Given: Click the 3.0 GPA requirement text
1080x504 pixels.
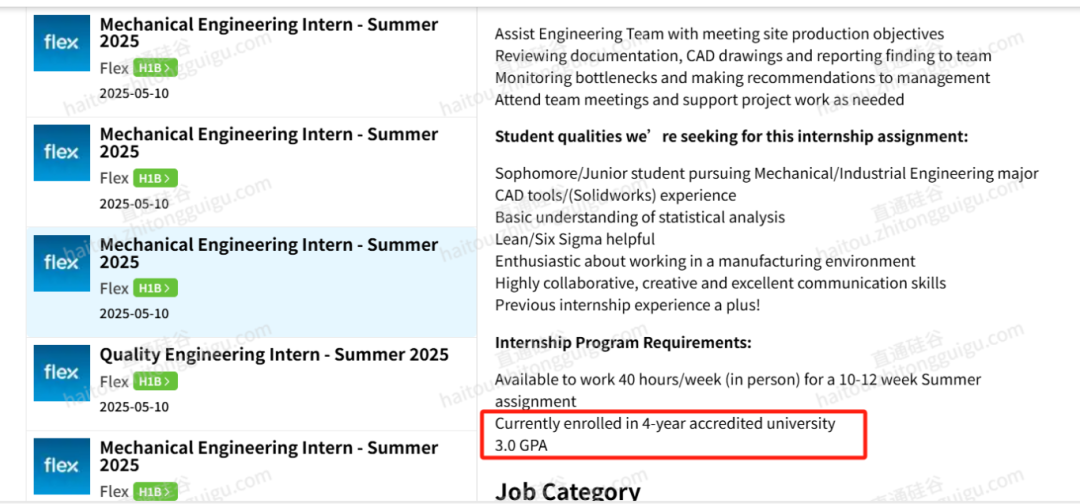Looking at the screenshot, I should (x=521, y=445).
